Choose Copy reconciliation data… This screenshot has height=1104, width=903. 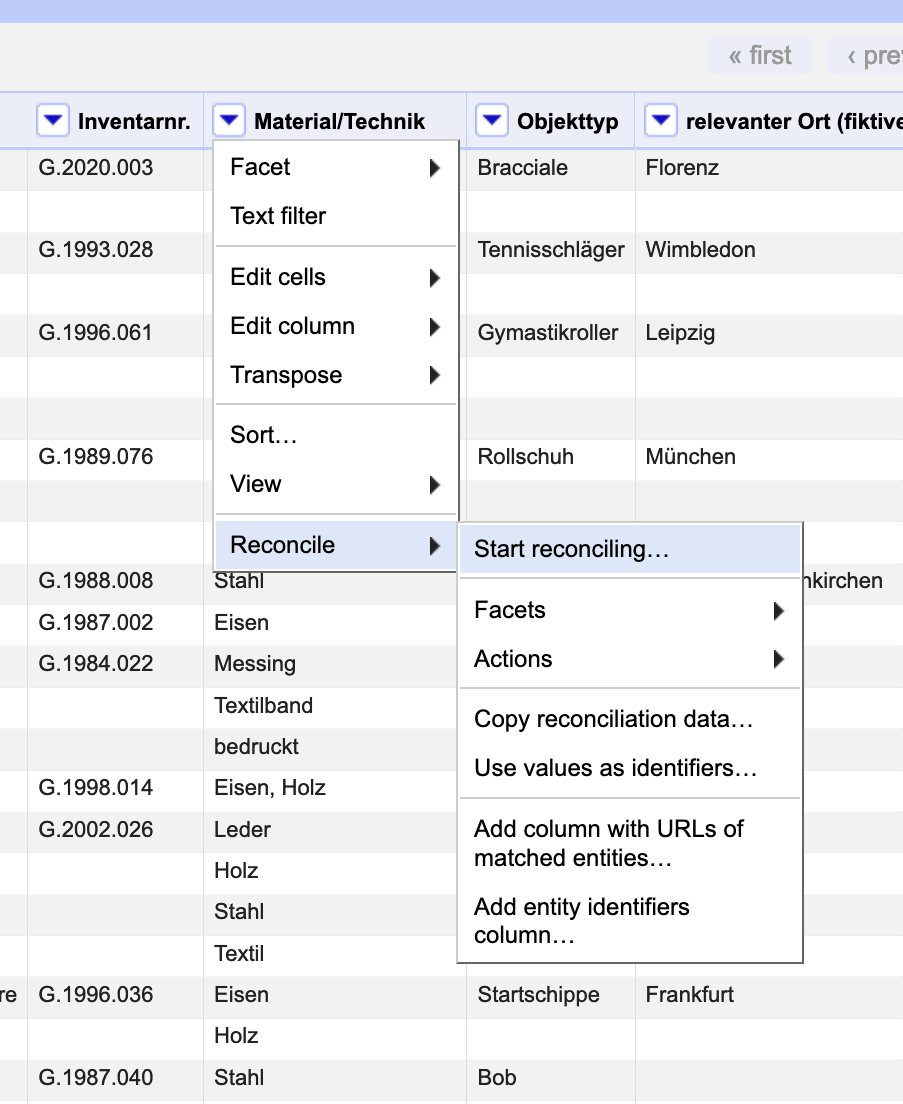[x=613, y=719]
